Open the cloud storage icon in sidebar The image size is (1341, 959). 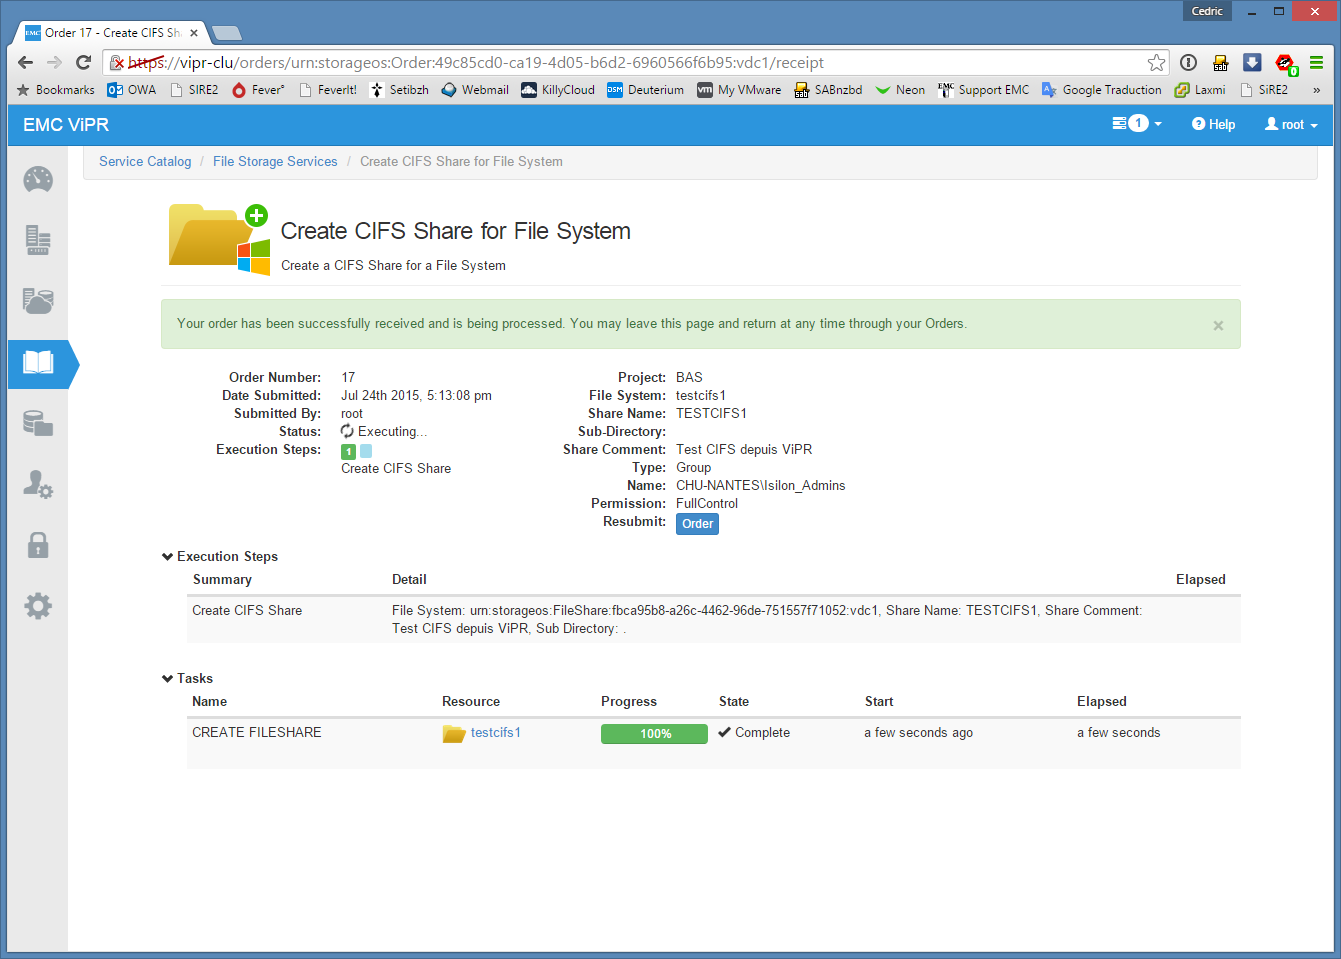point(38,301)
